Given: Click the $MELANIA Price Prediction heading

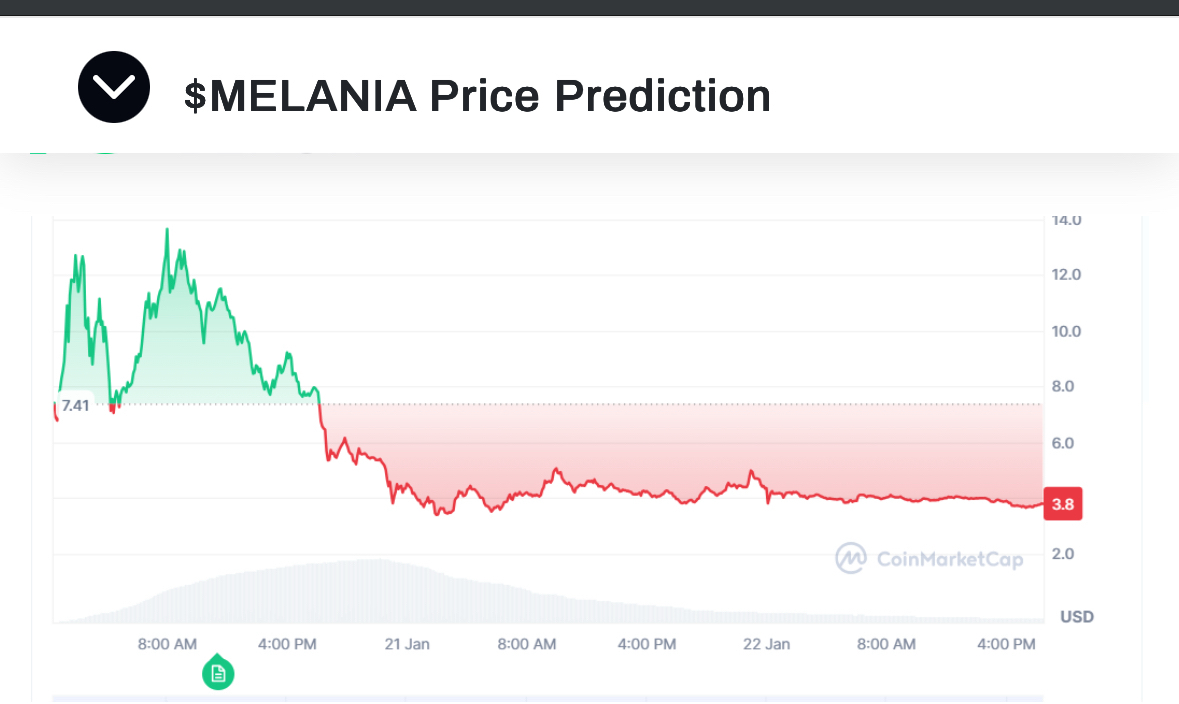Looking at the screenshot, I should [x=477, y=96].
